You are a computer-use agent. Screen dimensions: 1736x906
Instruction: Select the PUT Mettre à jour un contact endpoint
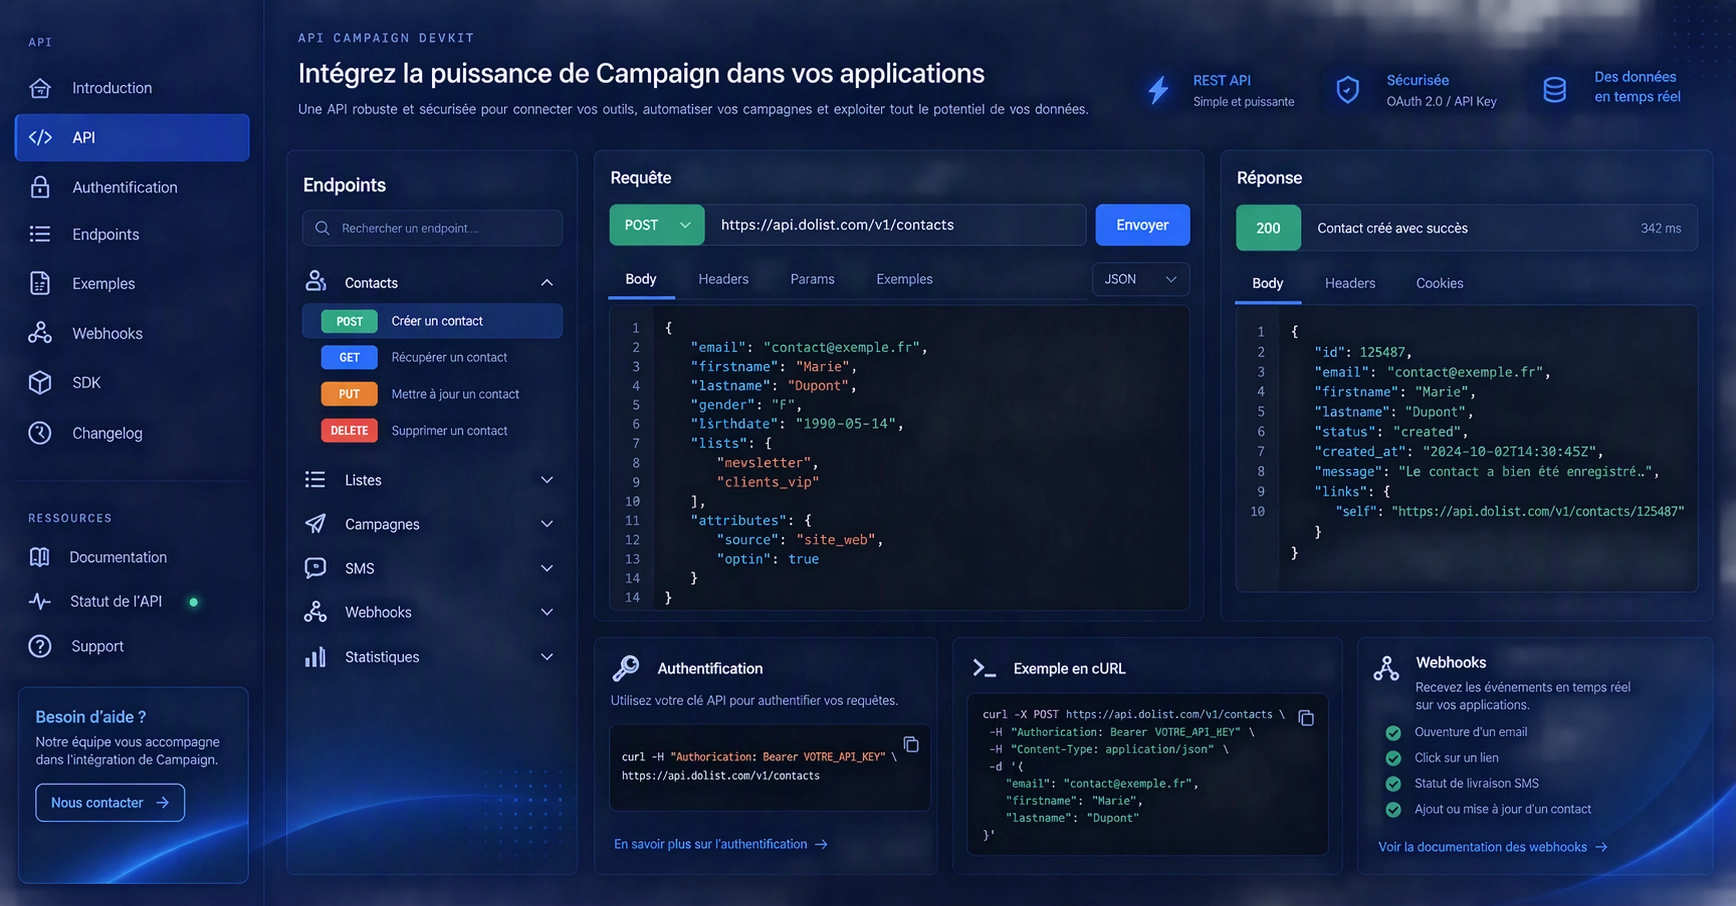tap(432, 394)
